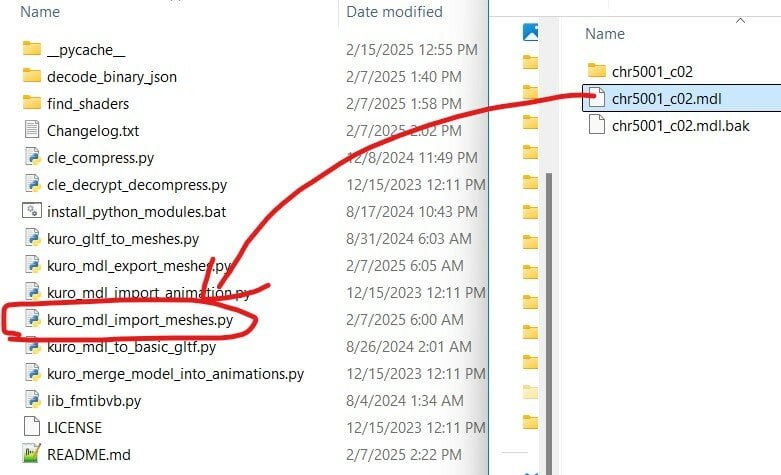Click date 2/7/2025 2:22 PM

pos(403,454)
